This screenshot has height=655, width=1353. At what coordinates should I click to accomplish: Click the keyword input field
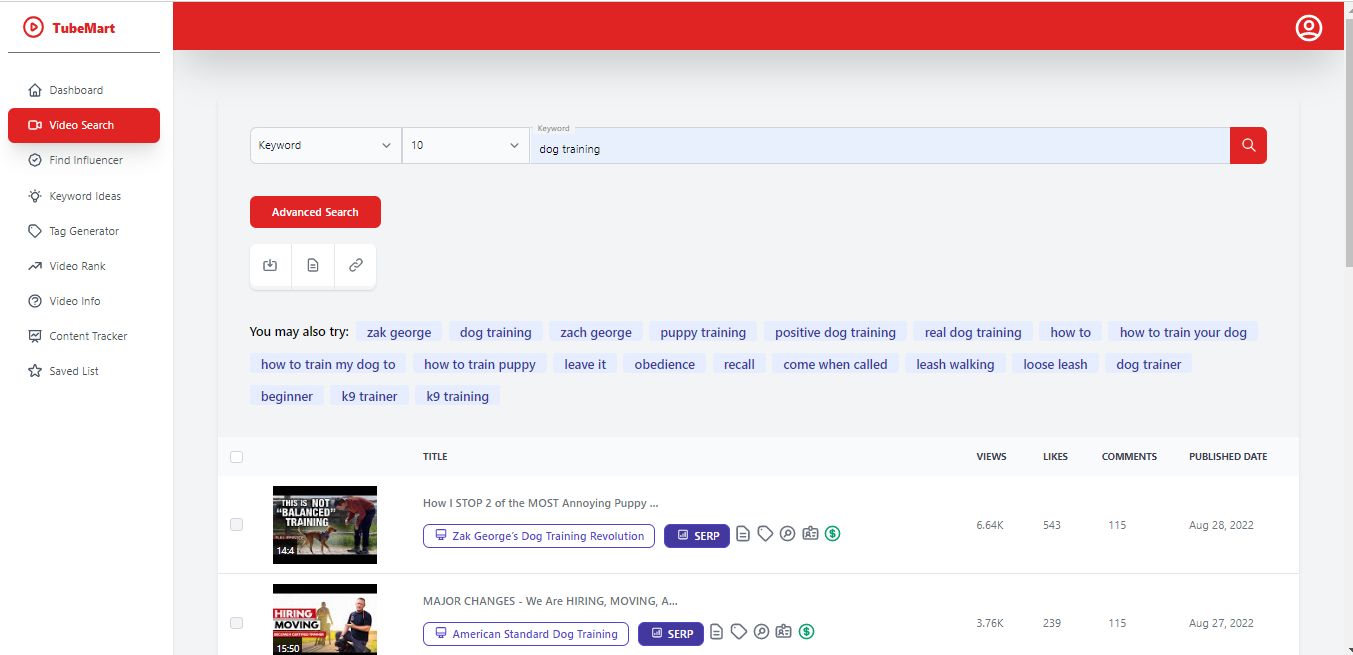880,146
